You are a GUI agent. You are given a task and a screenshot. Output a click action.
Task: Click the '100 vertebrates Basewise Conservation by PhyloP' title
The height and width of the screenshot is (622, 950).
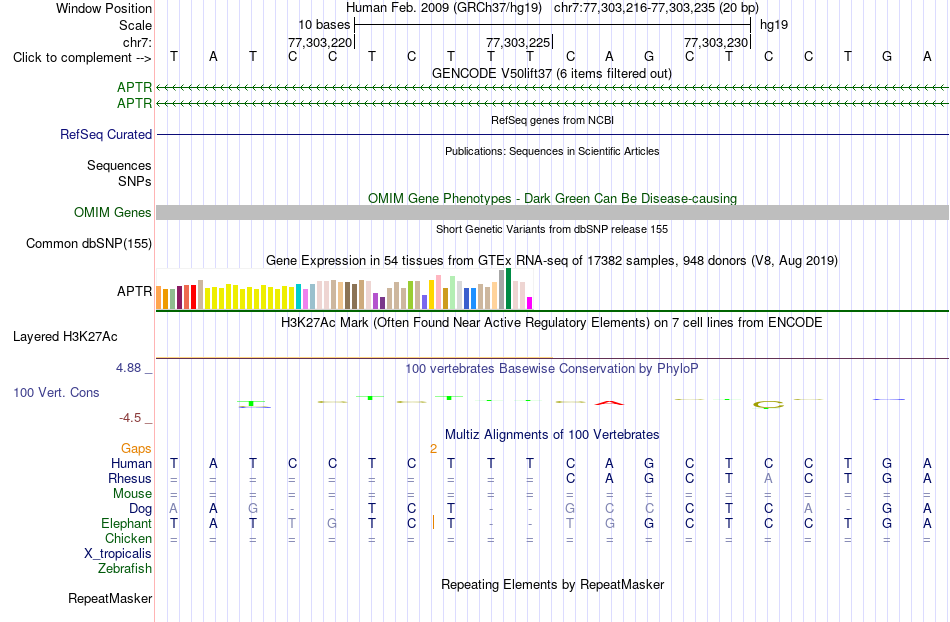point(552,368)
